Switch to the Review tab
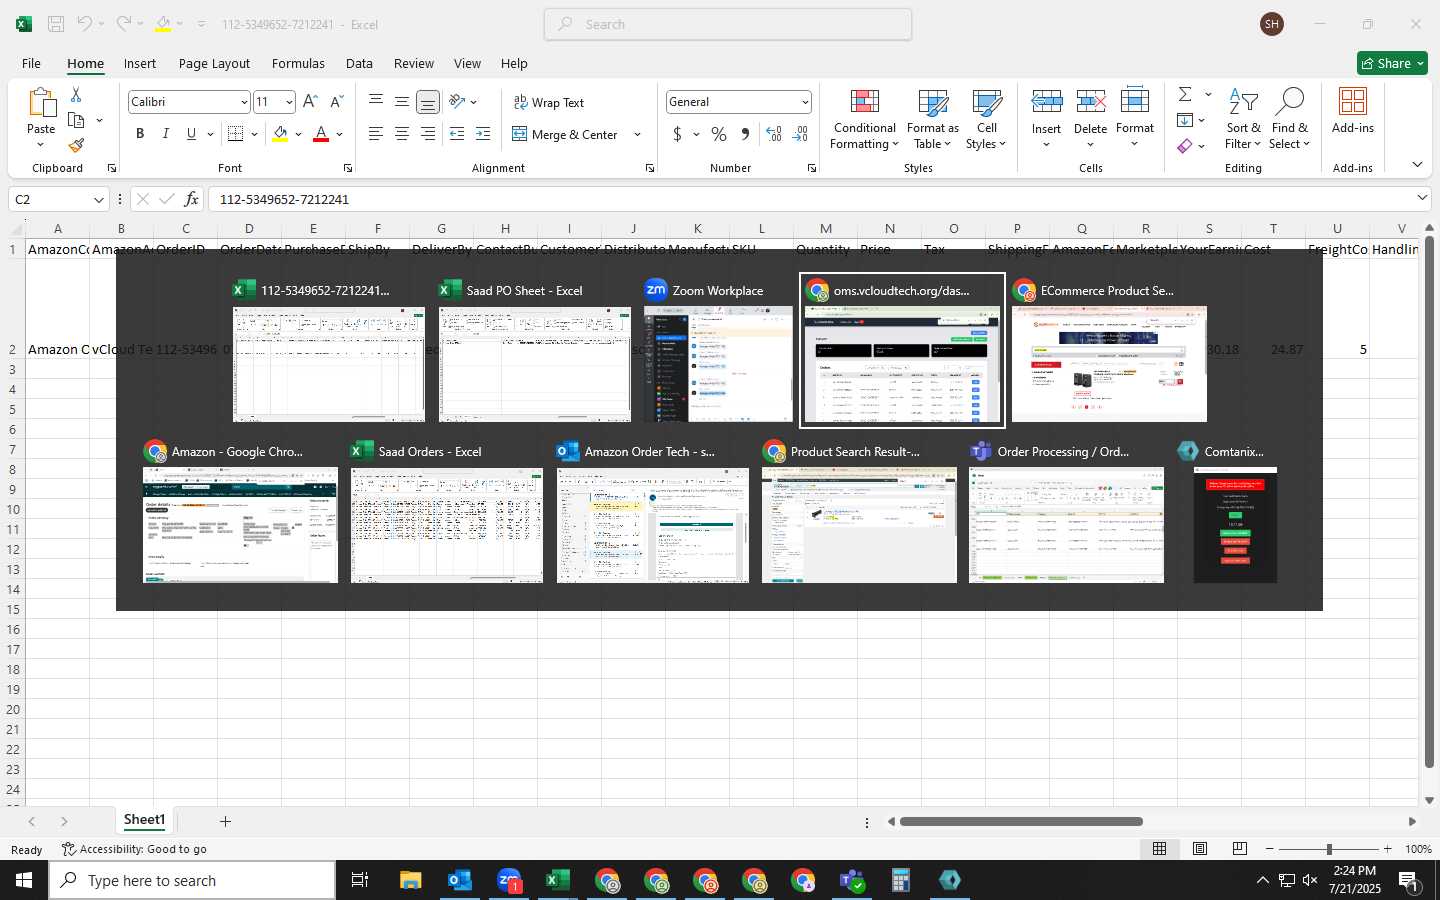1440x900 pixels. point(414,63)
